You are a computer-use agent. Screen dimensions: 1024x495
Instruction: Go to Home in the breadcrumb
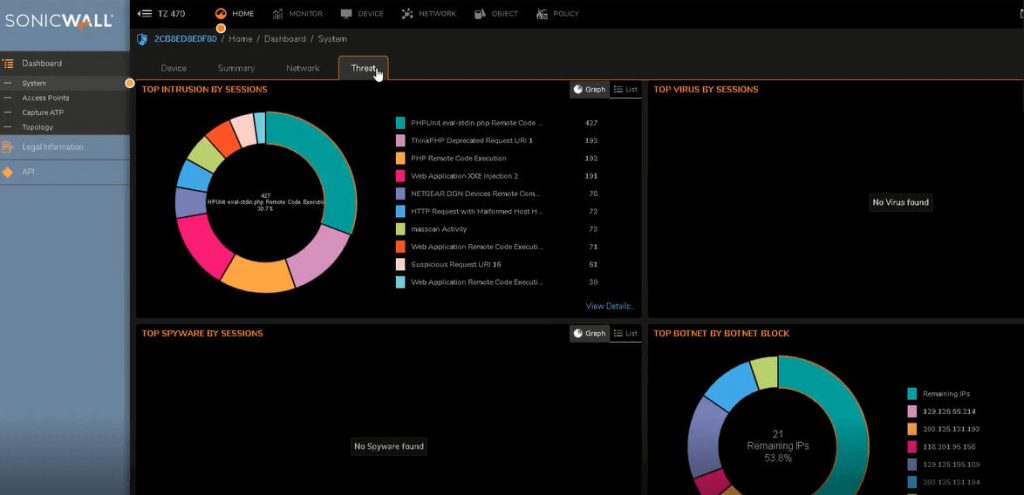click(x=240, y=39)
